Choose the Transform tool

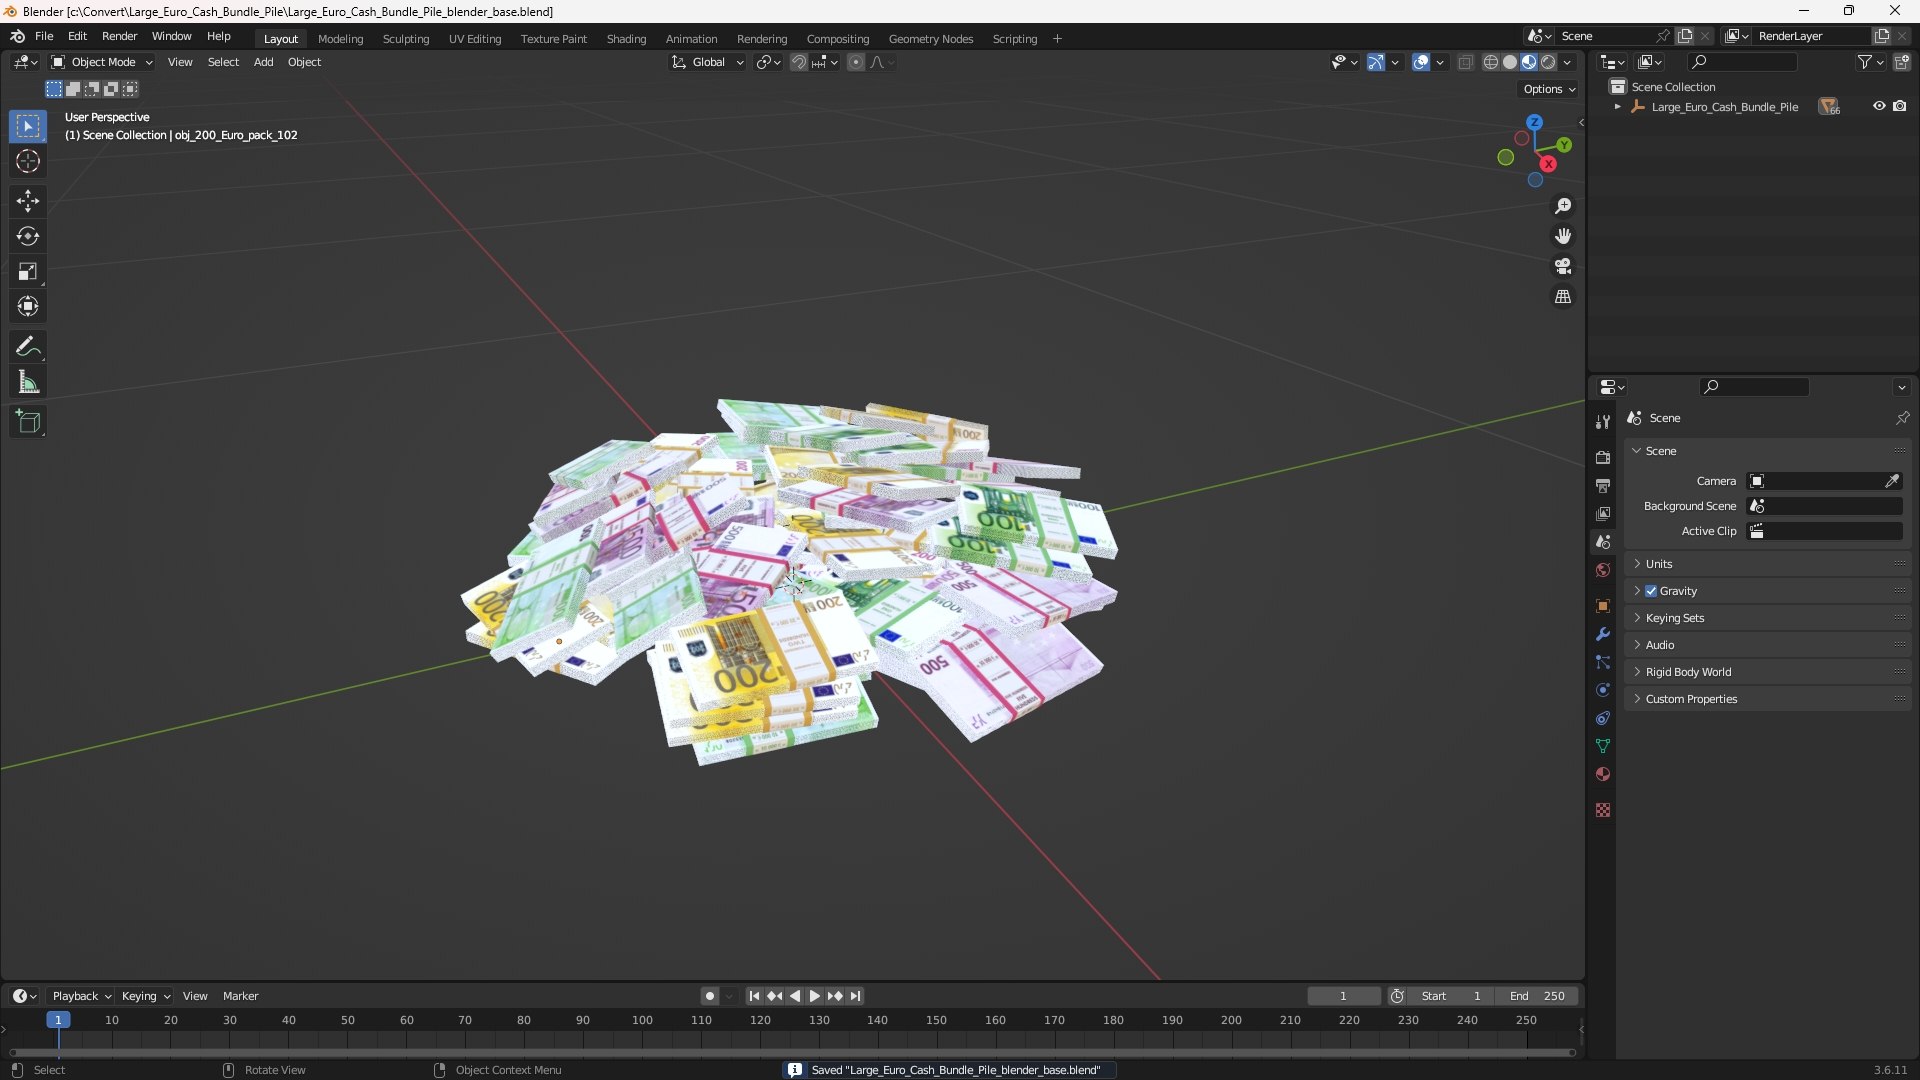[28, 306]
